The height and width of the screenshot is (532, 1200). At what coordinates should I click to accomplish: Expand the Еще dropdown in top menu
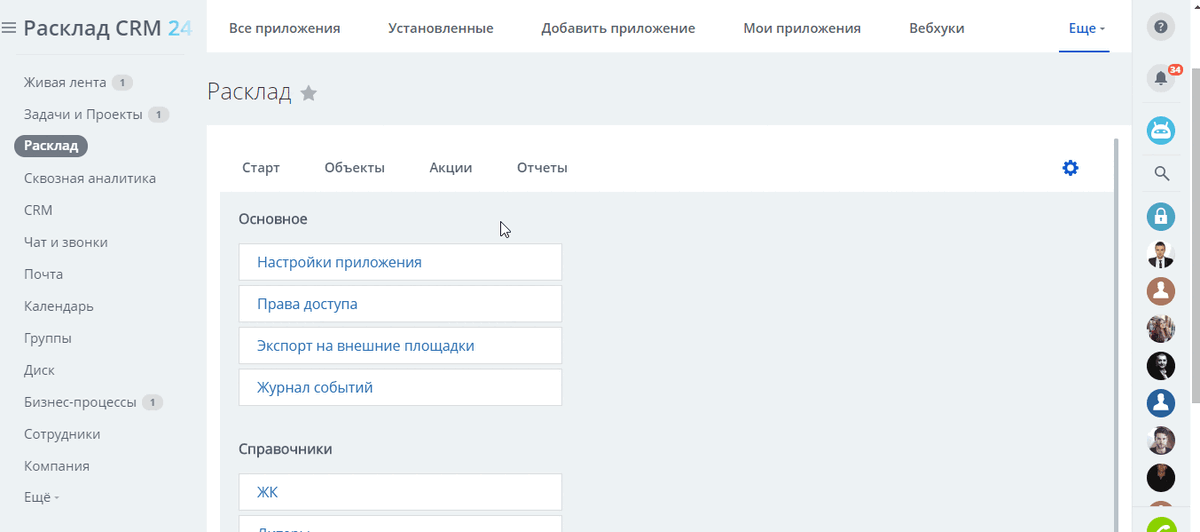1087,28
